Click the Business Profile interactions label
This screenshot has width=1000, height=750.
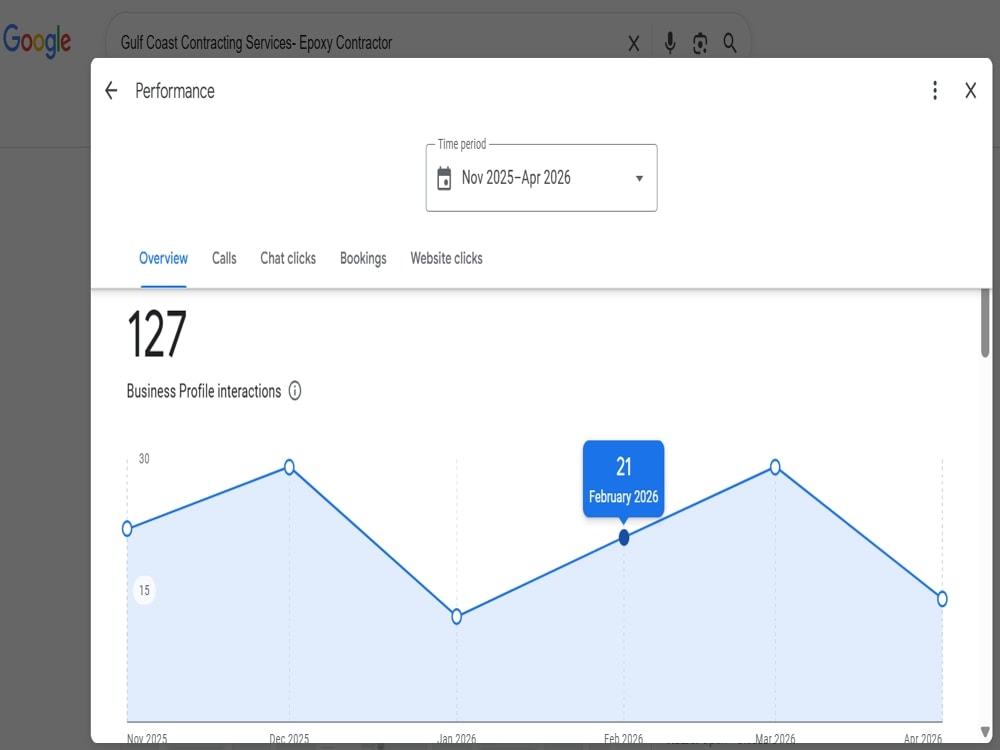[203, 391]
